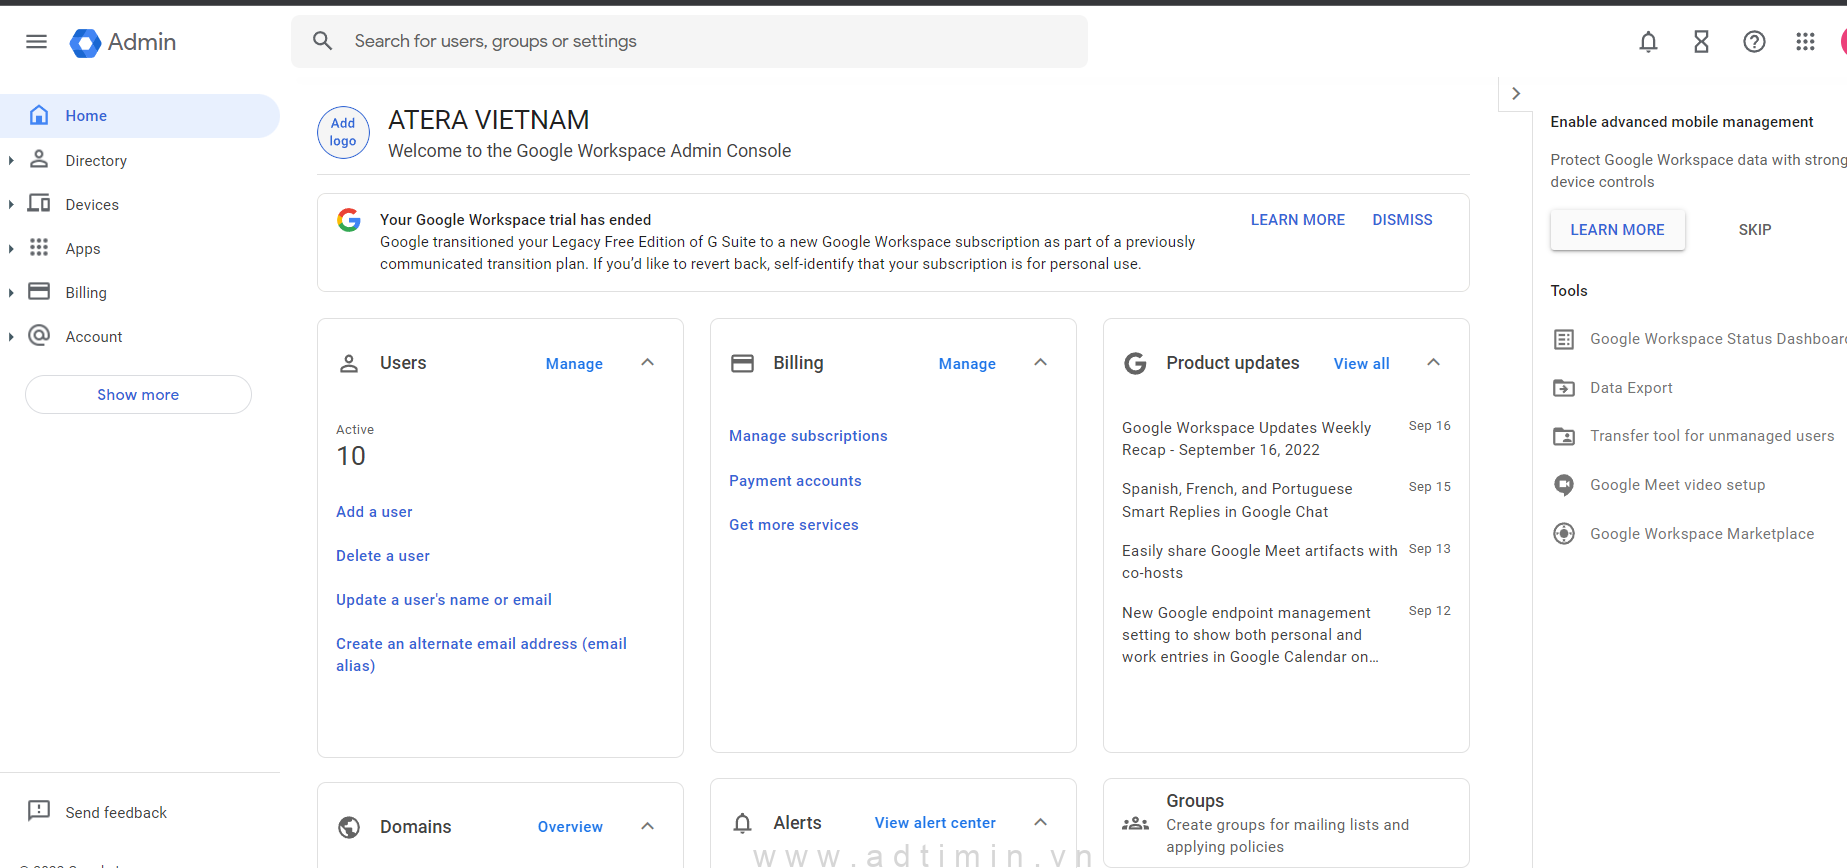Image resolution: width=1847 pixels, height=868 pixels.
Task: Click LEARN MORE in trial banner
Action: pyautogui.click(x=1297, y=220)
